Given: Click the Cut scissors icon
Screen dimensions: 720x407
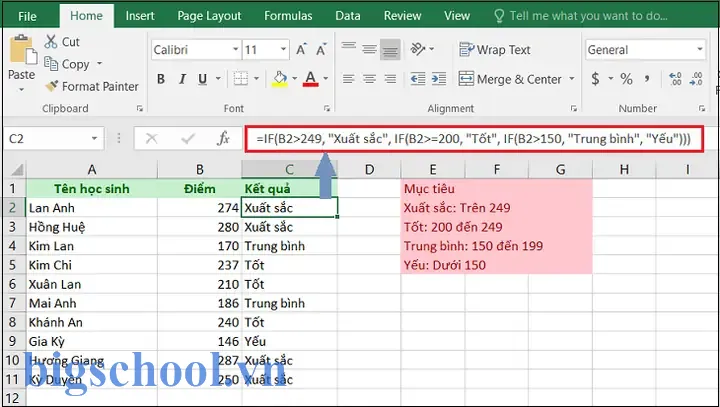Looking at the screenshot, I should (x=51, y=42).
